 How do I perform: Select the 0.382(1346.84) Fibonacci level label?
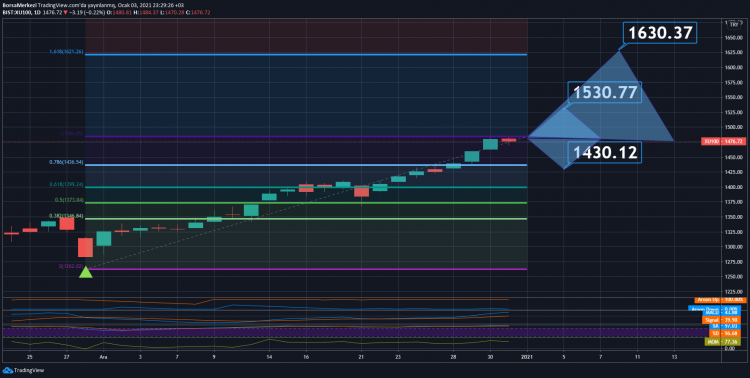pos(66,216)
